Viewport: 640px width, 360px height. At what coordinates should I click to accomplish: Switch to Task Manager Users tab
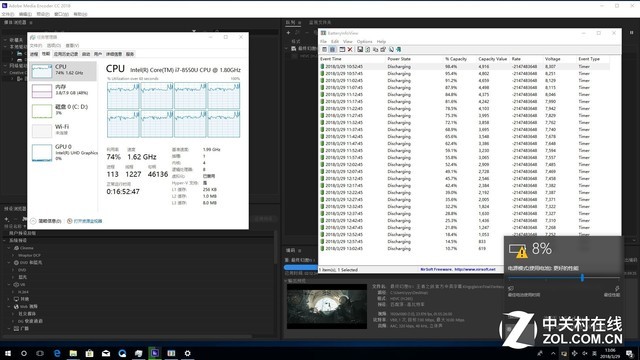click(x=98, y=54)
